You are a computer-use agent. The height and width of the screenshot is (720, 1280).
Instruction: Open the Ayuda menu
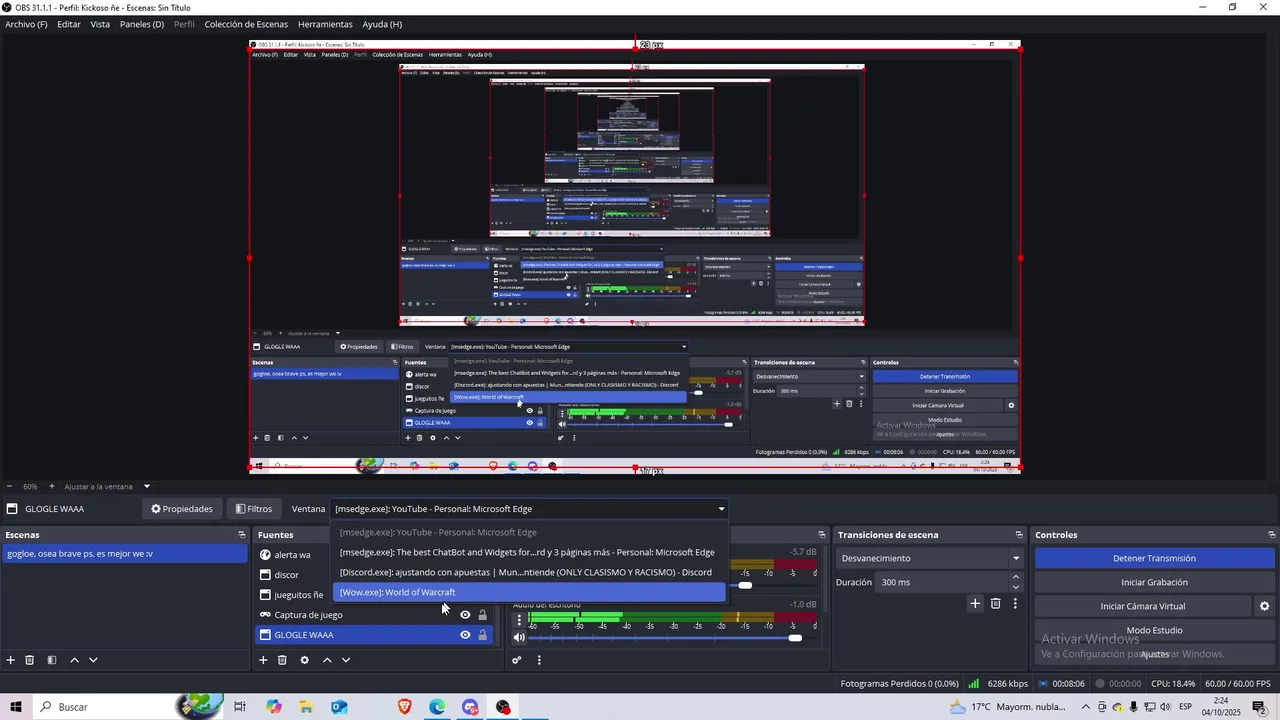click(382, 24)
